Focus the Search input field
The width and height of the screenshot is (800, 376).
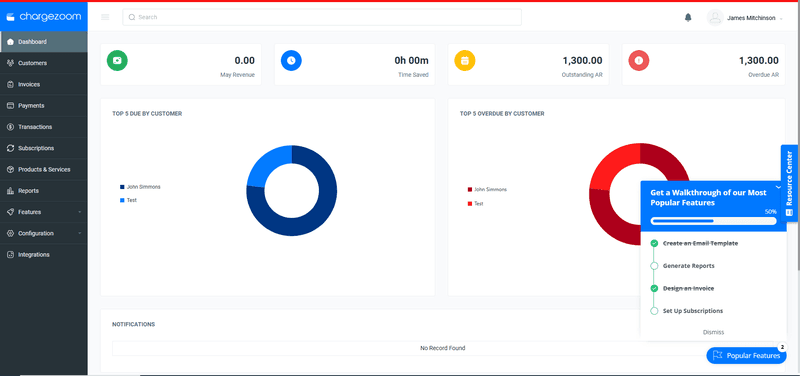[x=322, y=17]
